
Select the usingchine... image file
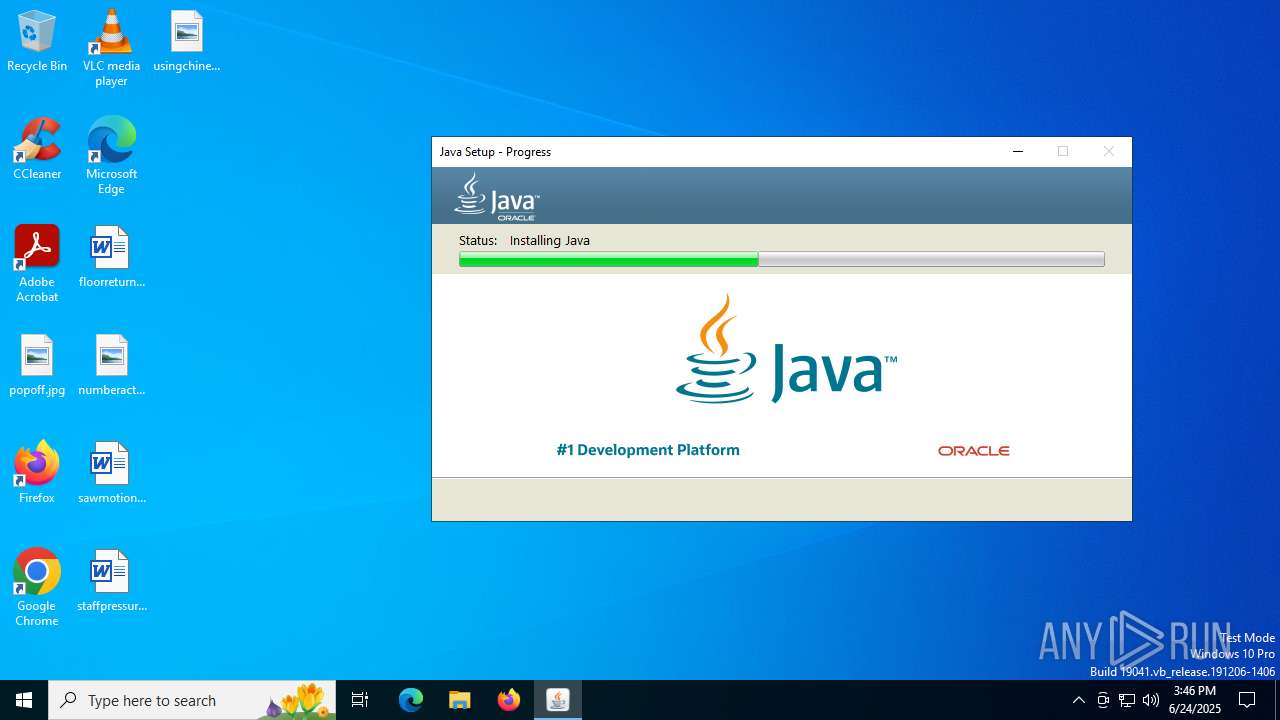pos(187,42)
